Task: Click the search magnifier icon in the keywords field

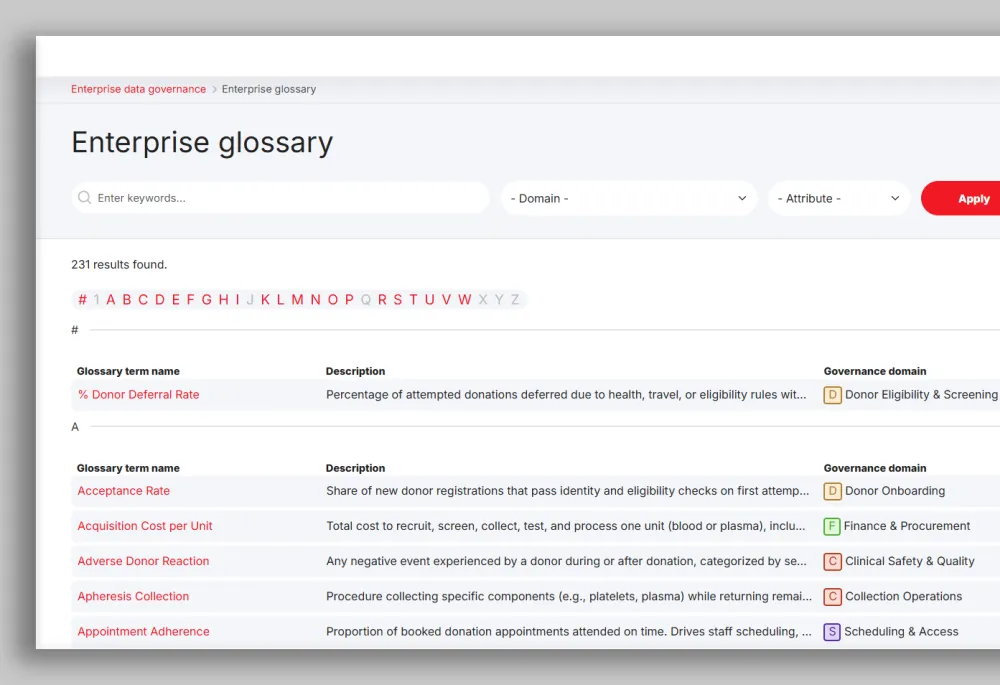Action: pos(85,198)
